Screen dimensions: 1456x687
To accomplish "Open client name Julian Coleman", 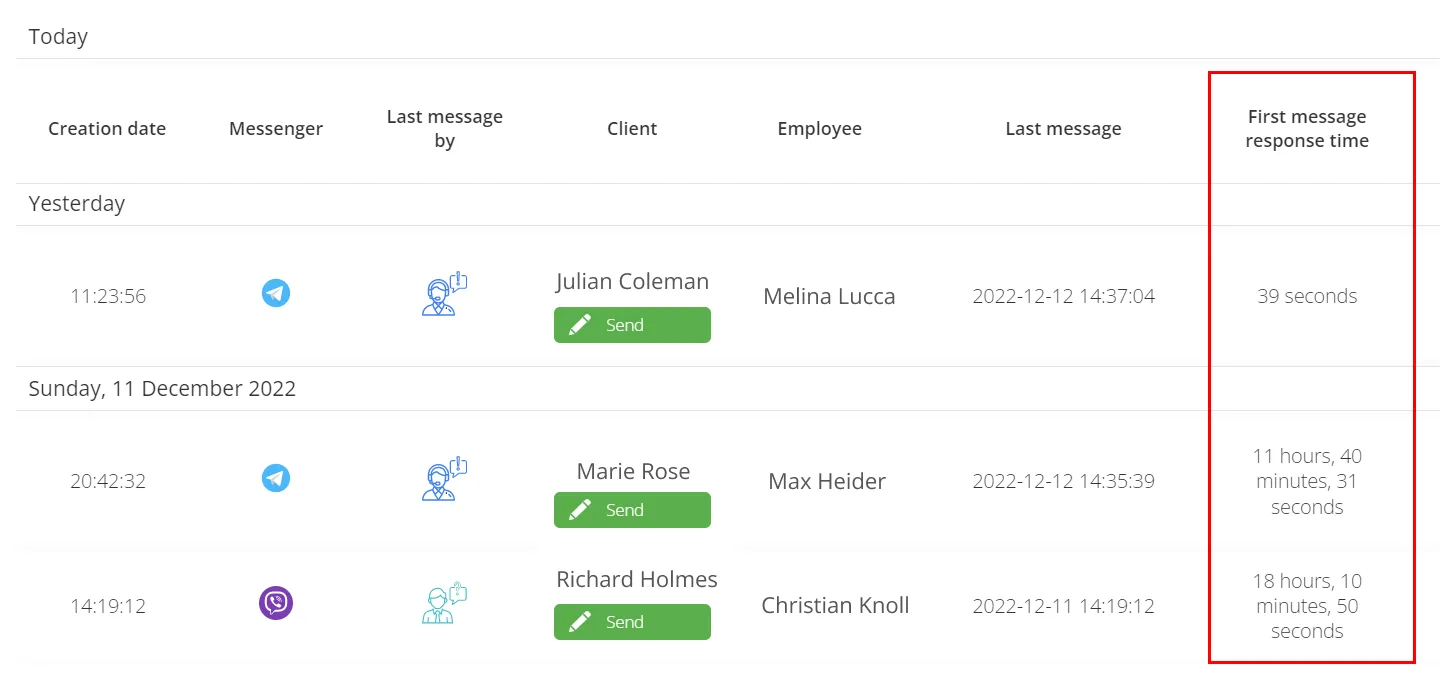I will [632, 282].
